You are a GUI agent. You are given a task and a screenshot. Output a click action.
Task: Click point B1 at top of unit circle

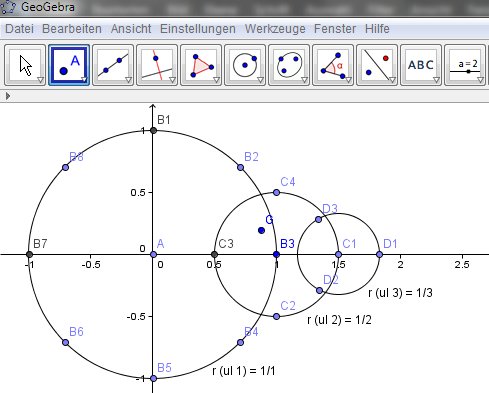(x=153, y=130)
